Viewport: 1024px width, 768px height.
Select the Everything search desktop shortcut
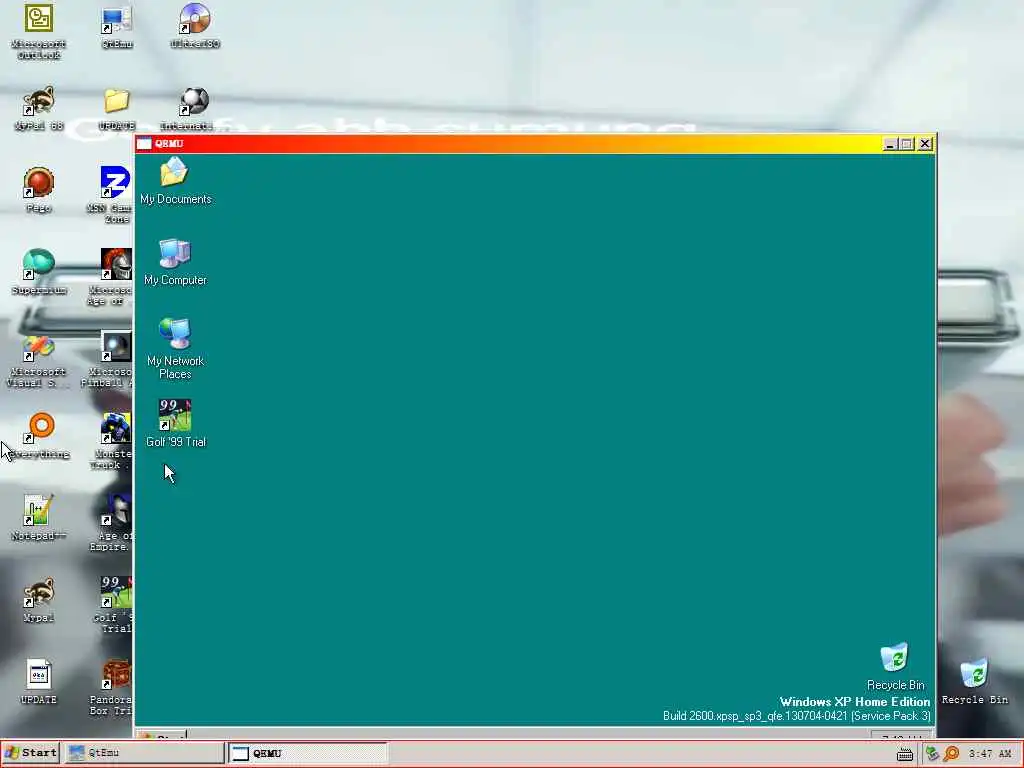pos(40,436)
